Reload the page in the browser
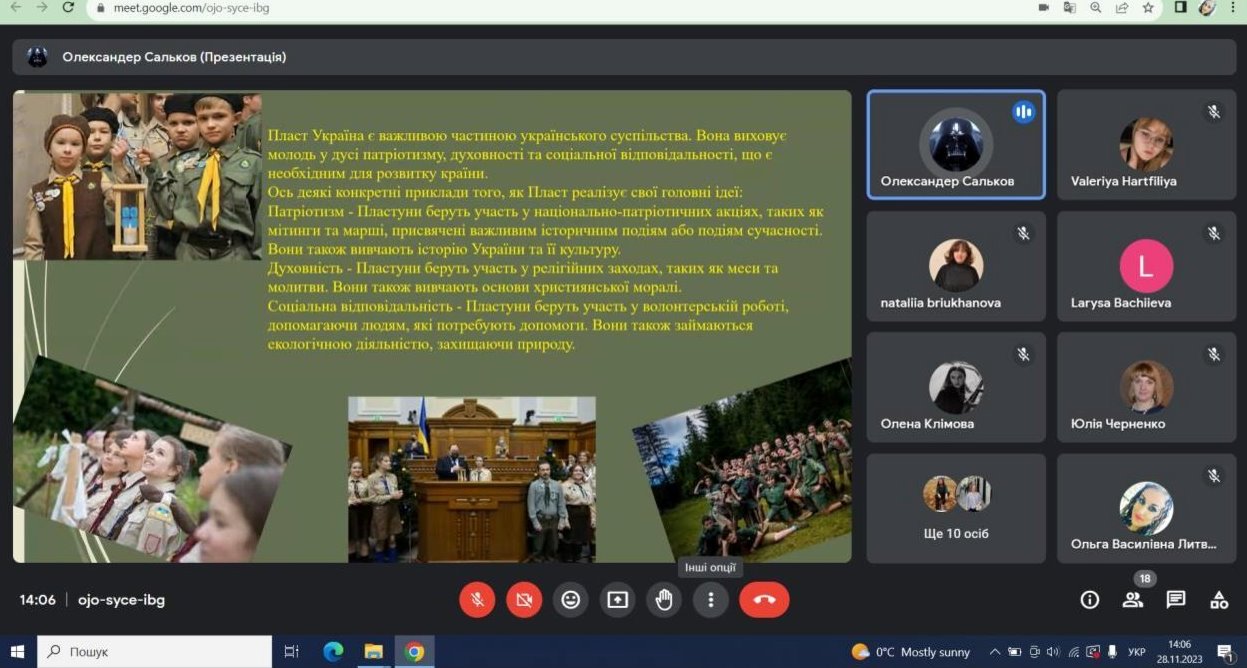 [x=68, y=8]
